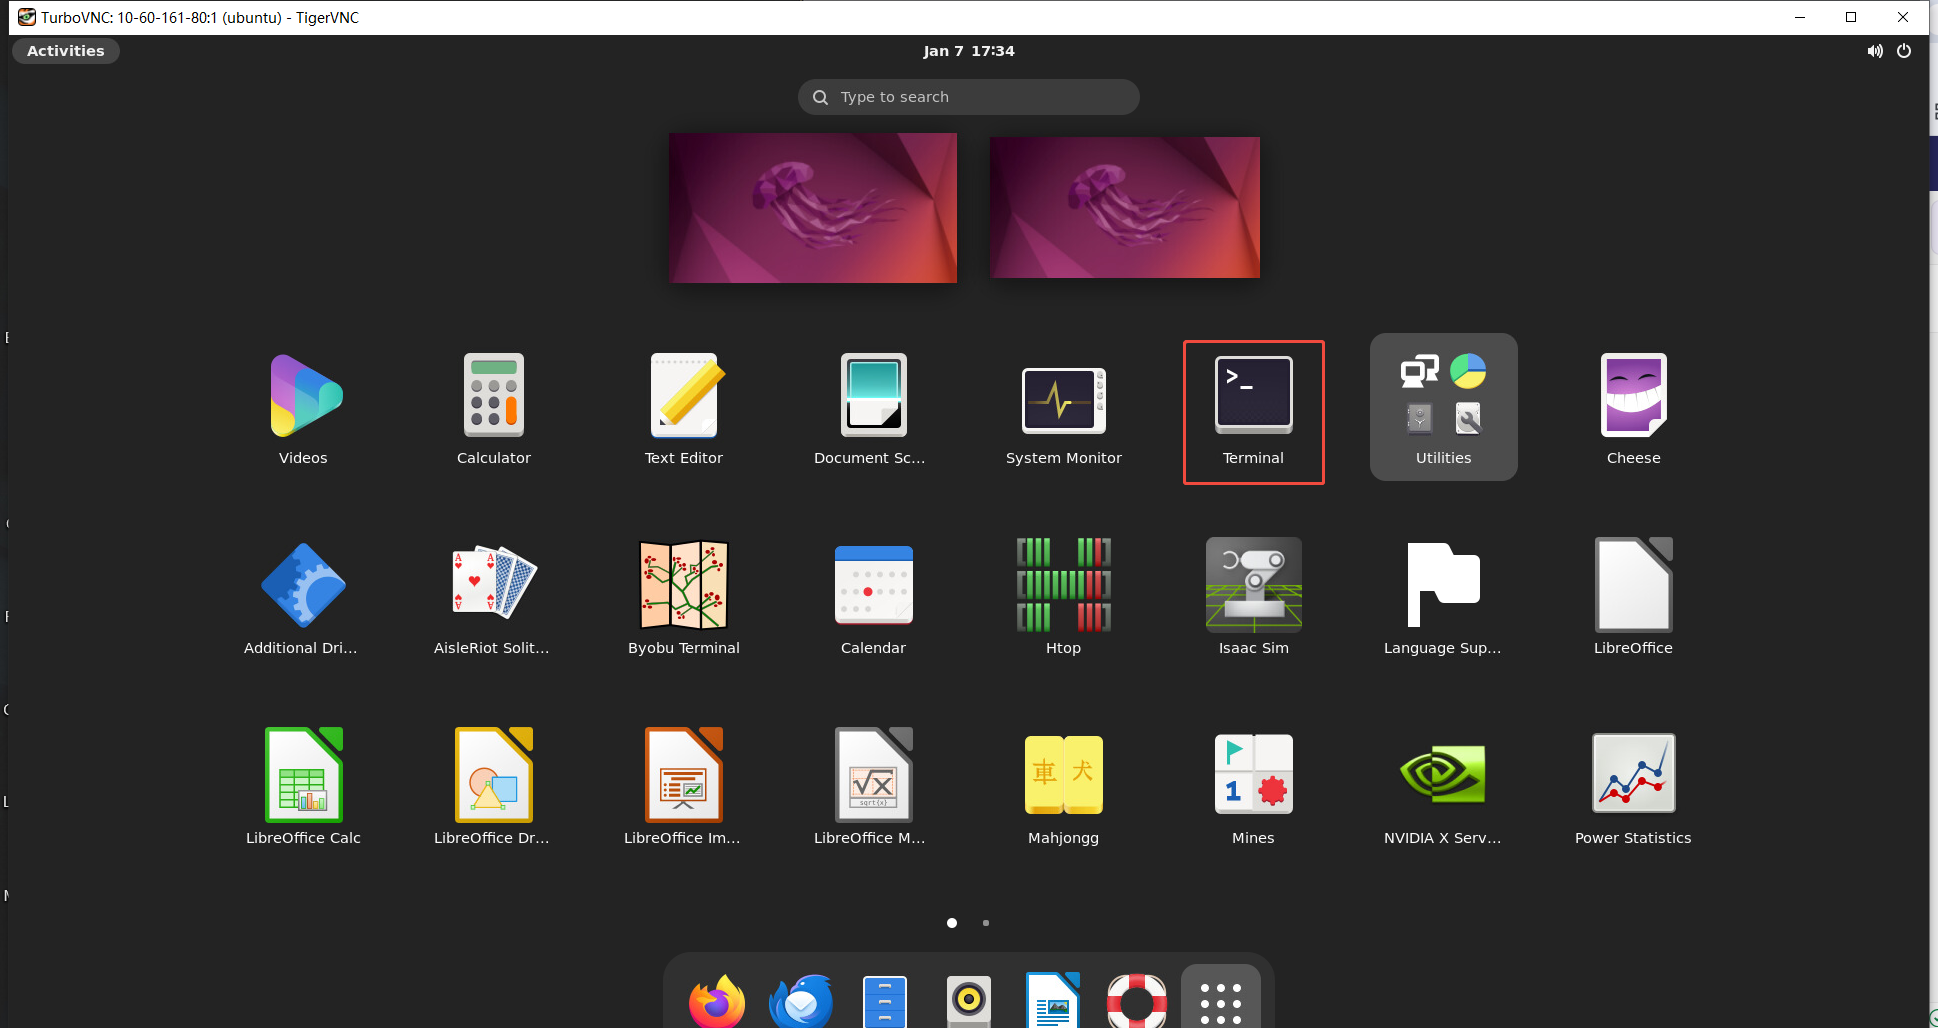The height and width of the screenshot is (1028, 1938).
Task: Open Firefox from the dock
Action: 717,1000
